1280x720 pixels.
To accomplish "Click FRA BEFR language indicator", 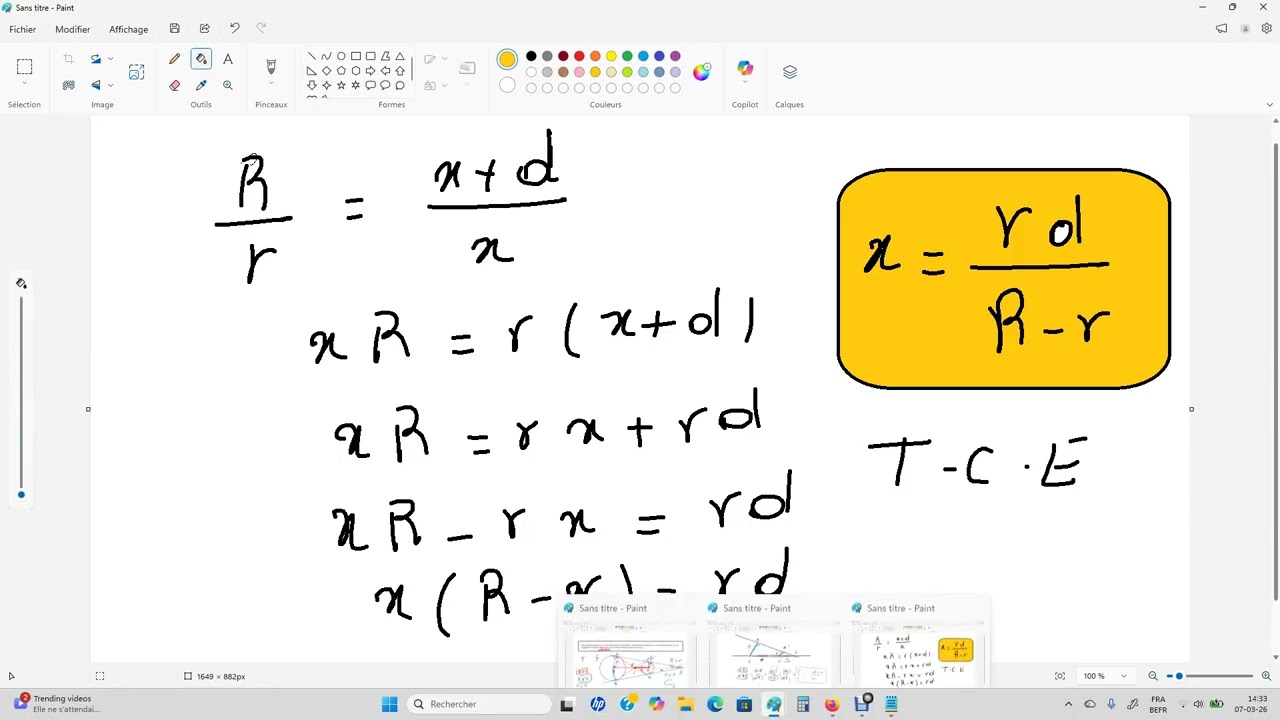I will (1158, 704).
